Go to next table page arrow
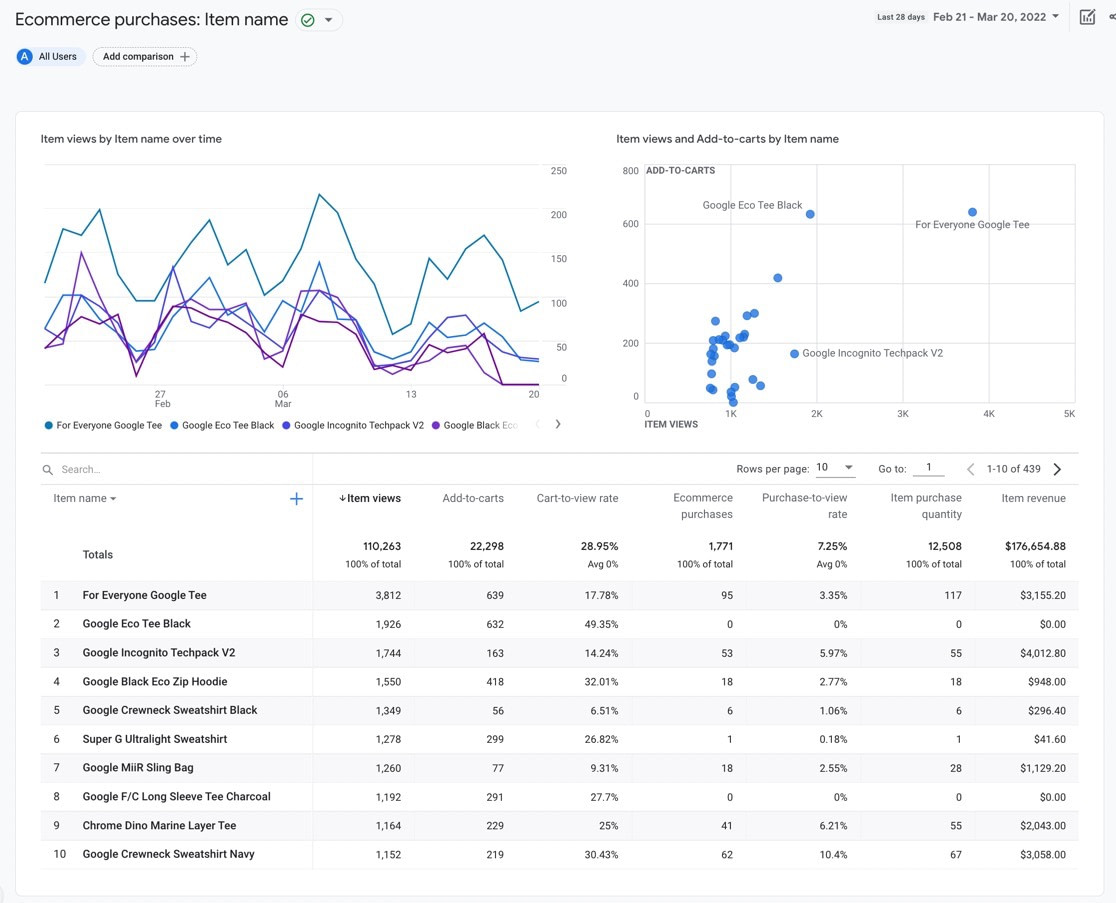The width and height of the screenshot is (1116, 903). (x=1058, y=469)
